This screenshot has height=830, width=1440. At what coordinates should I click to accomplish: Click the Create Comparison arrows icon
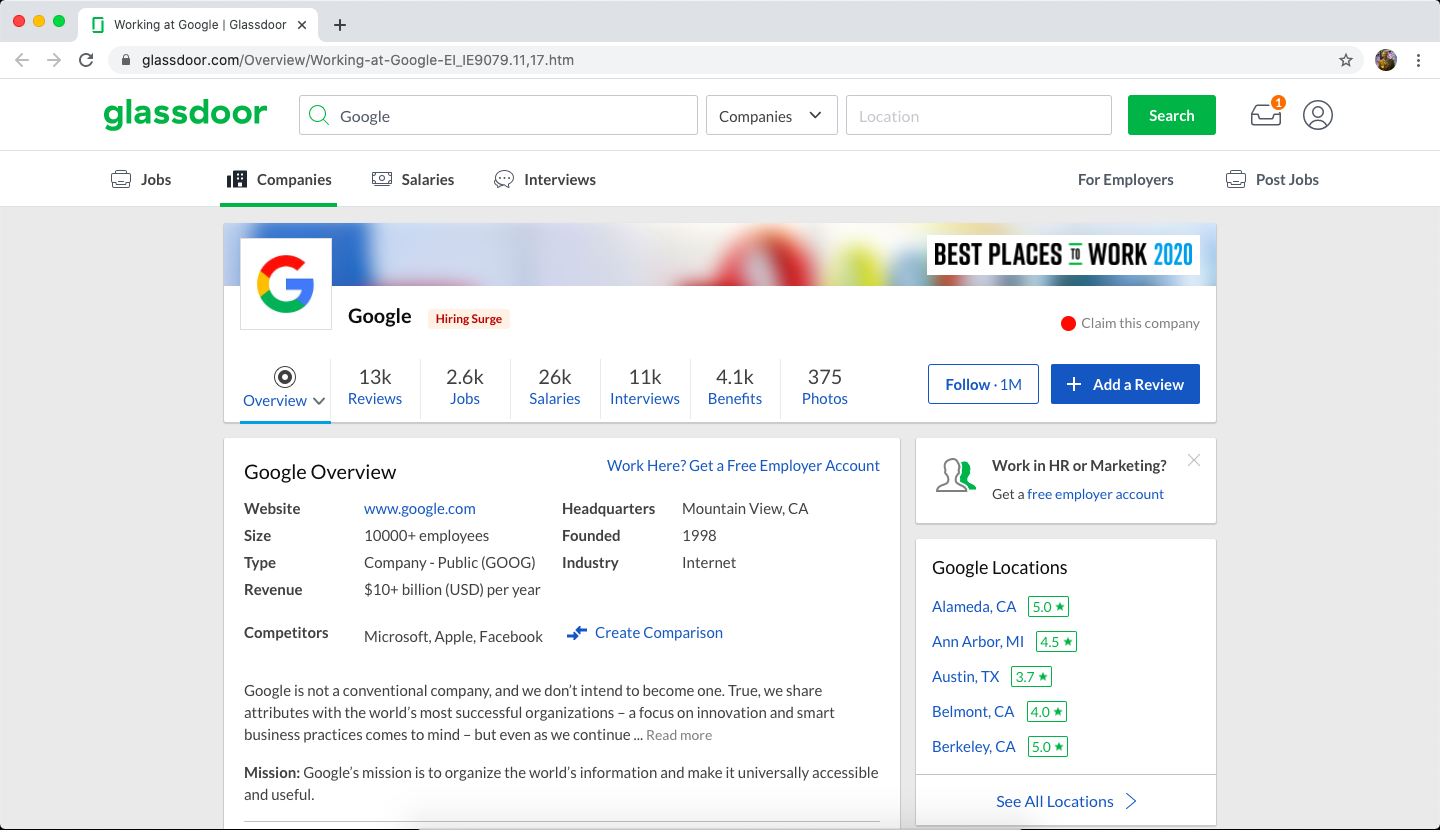point(577,633)
